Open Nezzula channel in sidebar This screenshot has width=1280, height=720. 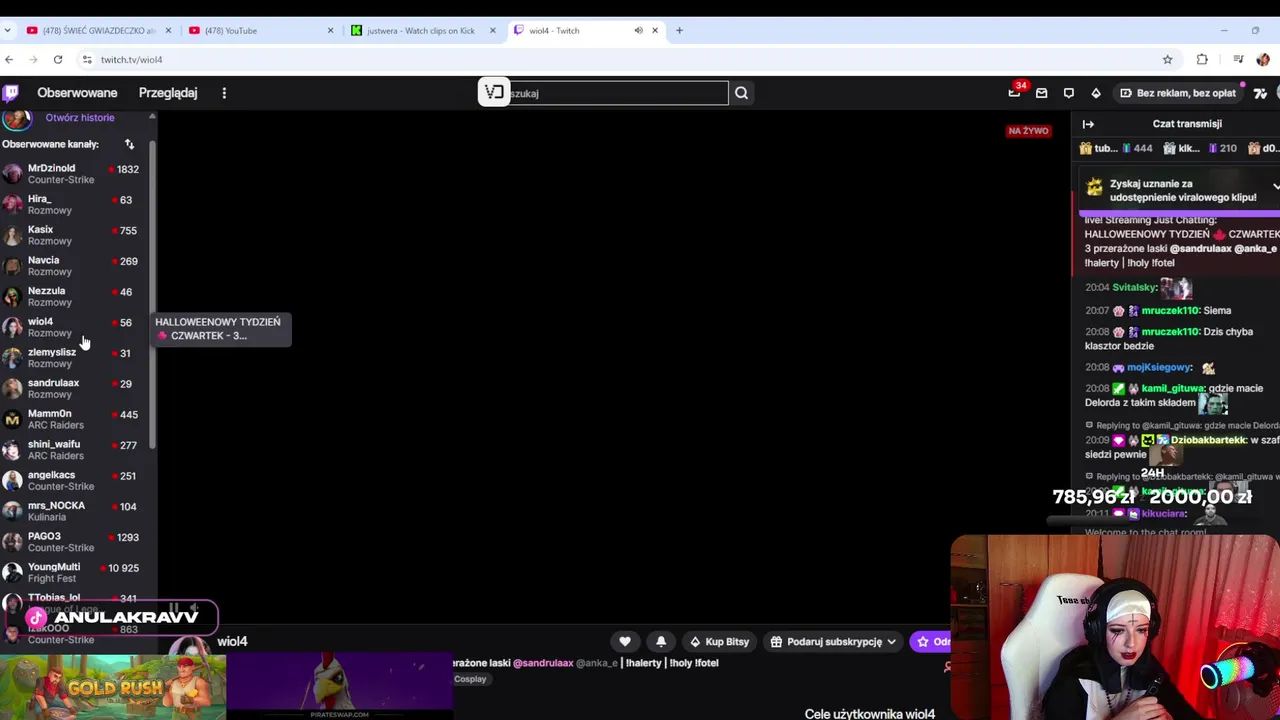point(75,296)
